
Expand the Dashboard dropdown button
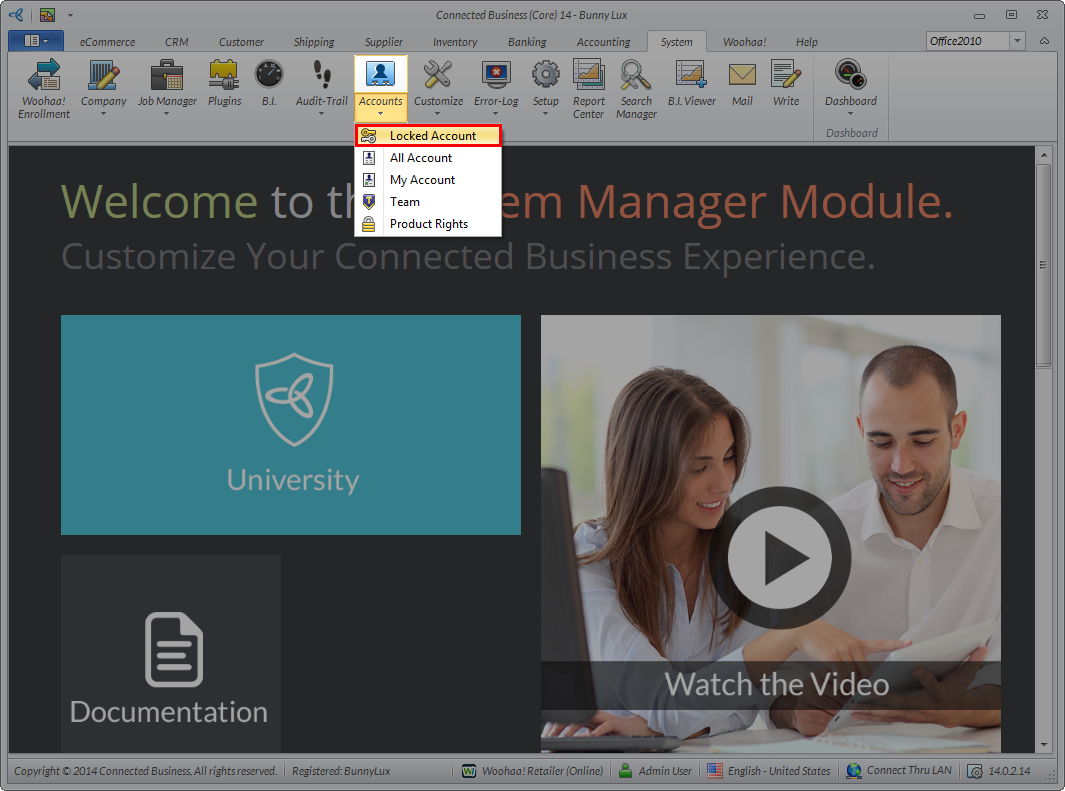850,113
